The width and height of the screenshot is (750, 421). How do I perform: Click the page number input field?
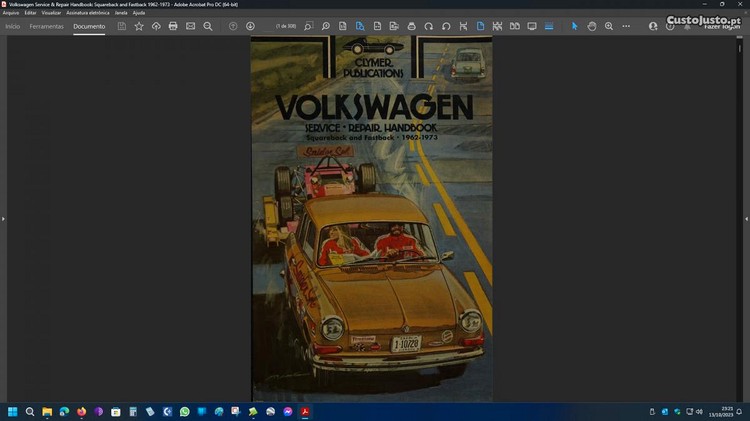(284, 26)
